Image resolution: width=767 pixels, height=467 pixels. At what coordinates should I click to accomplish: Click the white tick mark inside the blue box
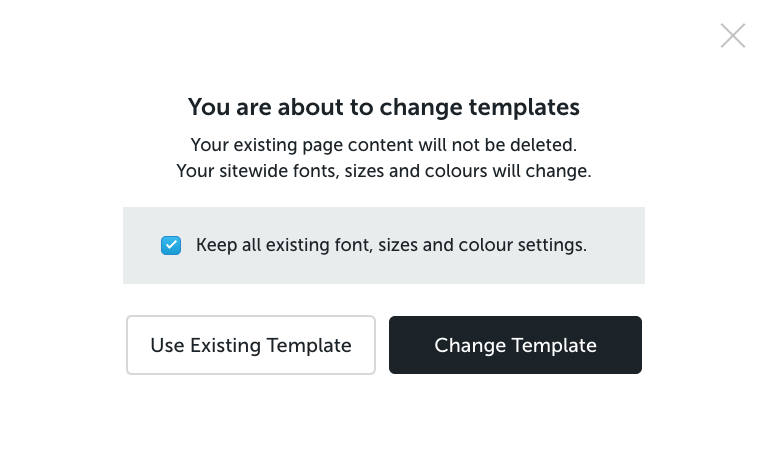point(171,245)
